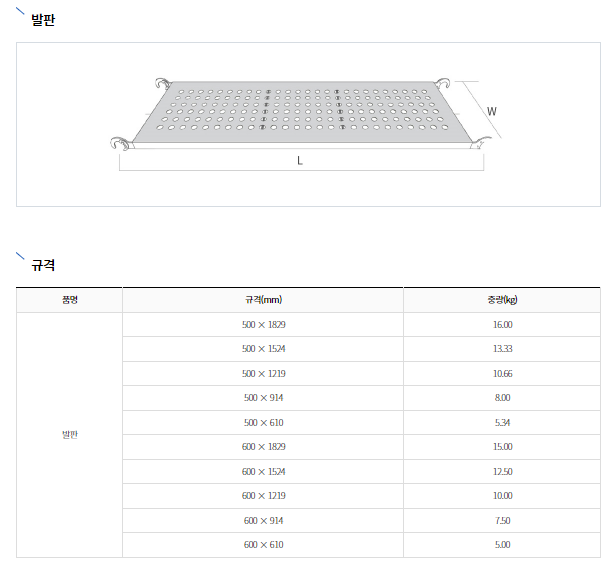Click the bottom-right hook of the plank

[480, 143]
